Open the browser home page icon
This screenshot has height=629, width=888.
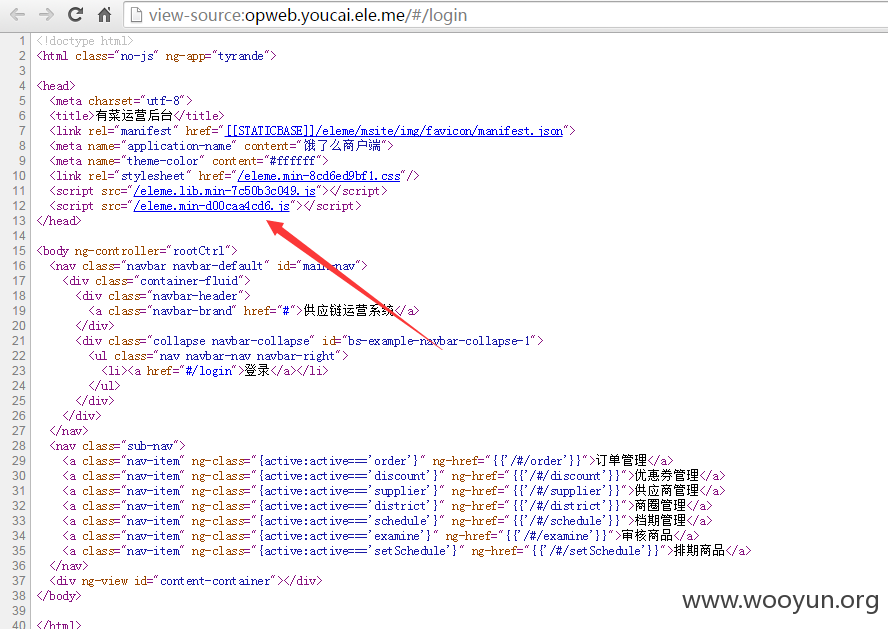[104, 14]
